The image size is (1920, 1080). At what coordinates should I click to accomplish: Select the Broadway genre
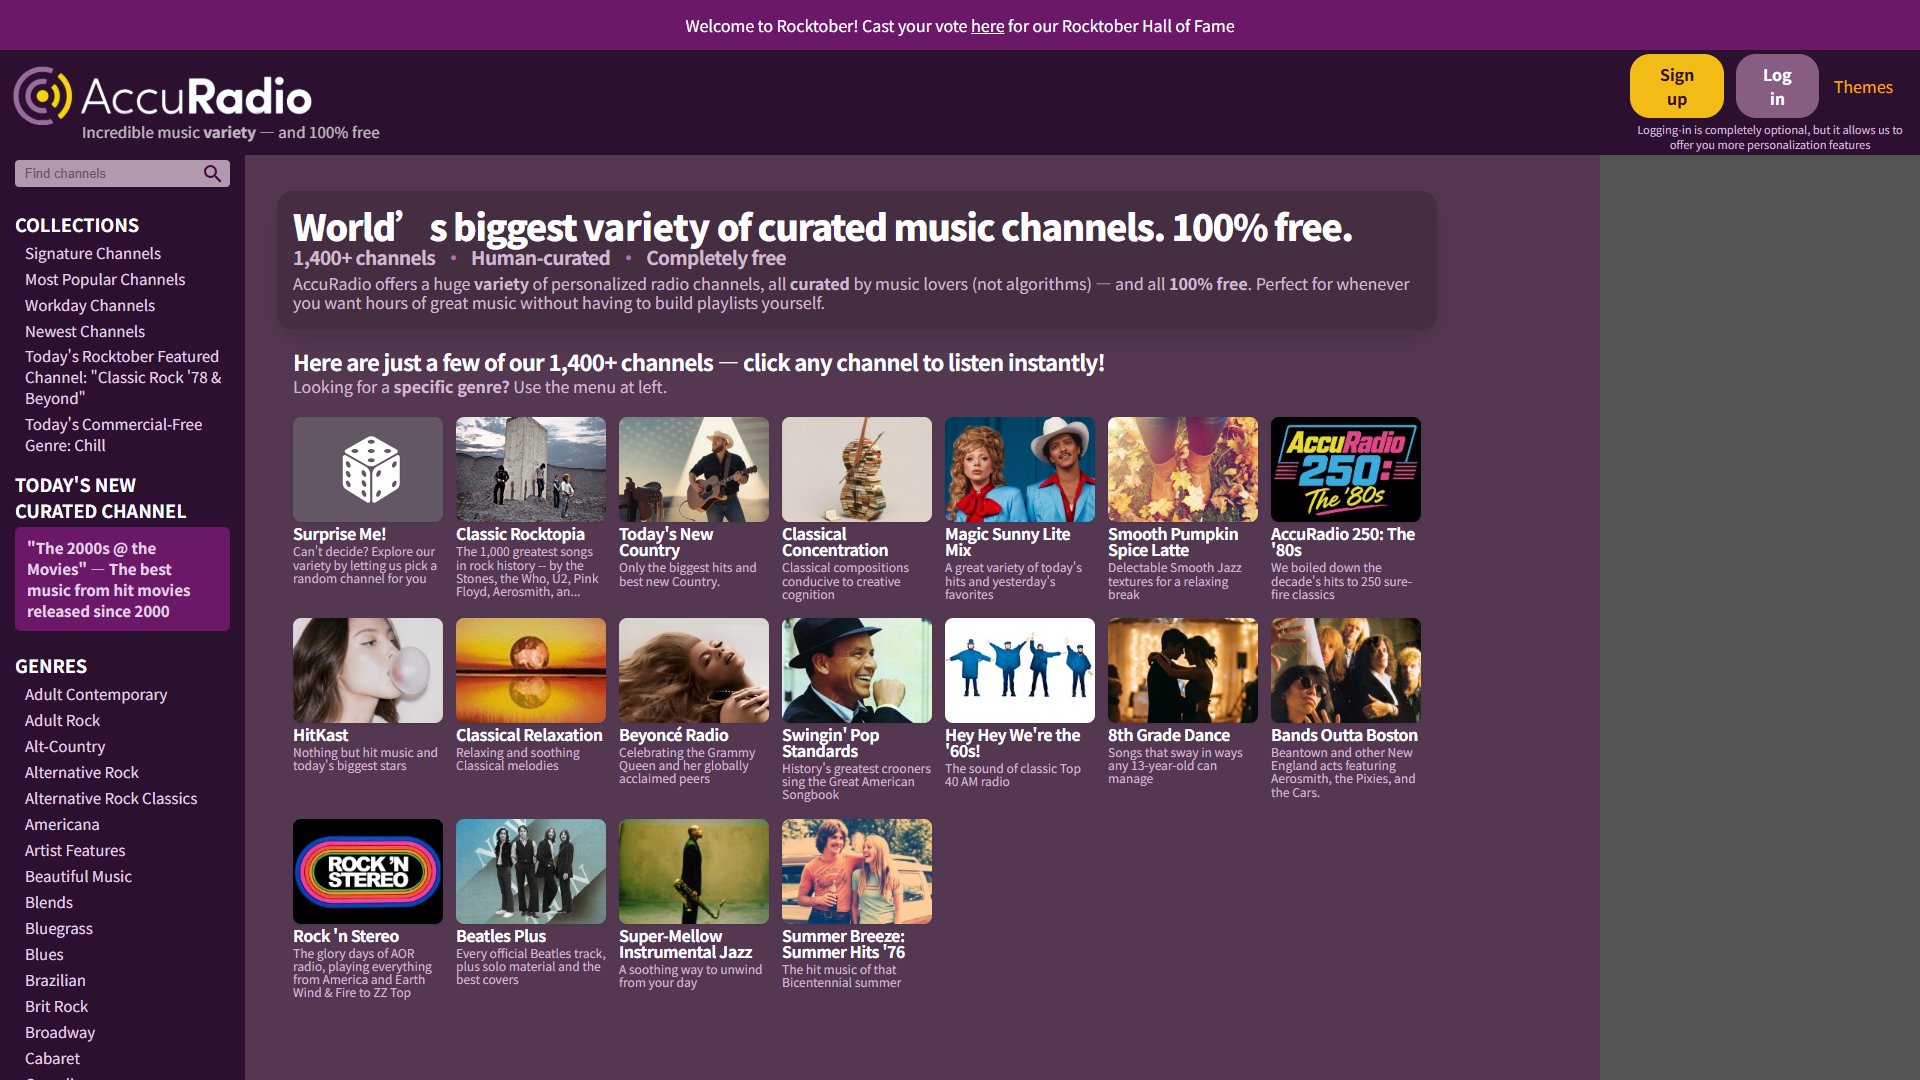[x=60, y=1033]
